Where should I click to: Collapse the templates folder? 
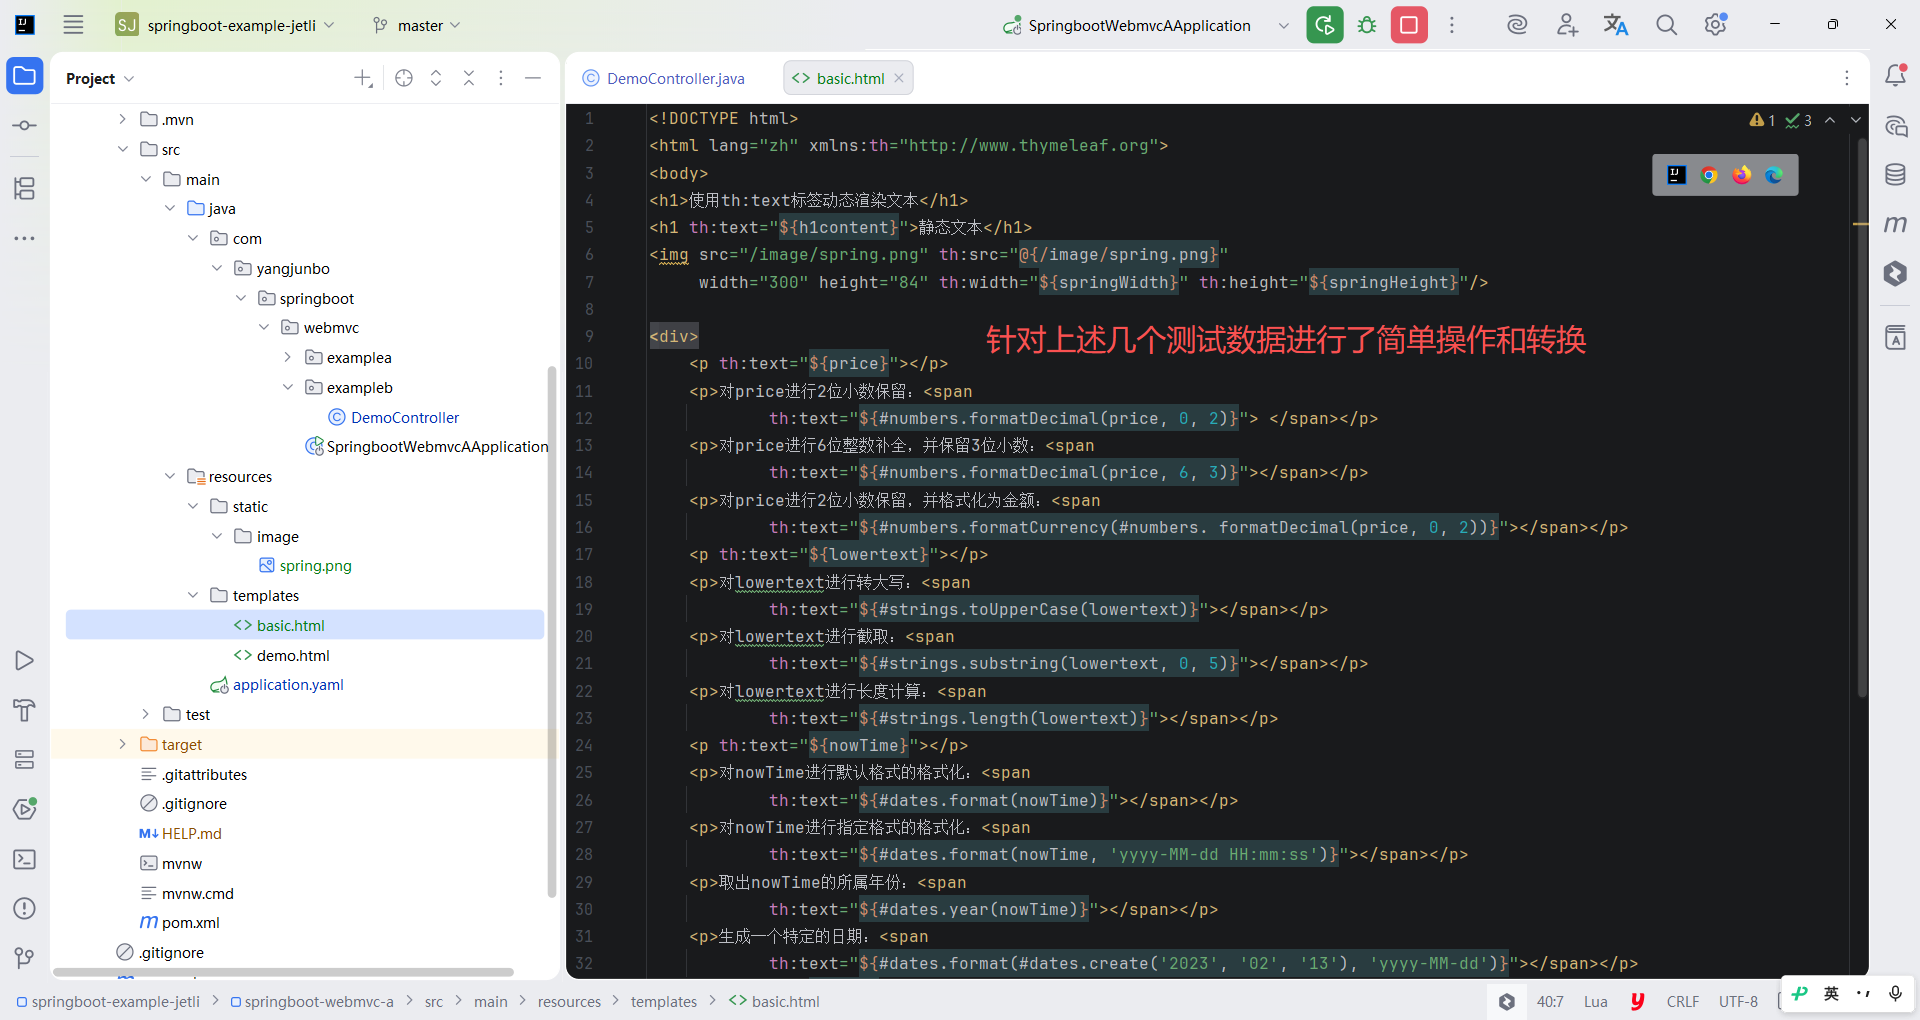[193, 595]
